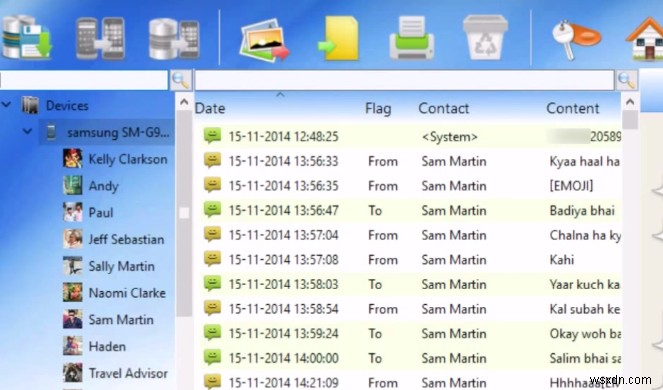Viewport: 663px width, 390px height.
Task: Select the [EMOJI] message content
Action: (x=571, y=186)
